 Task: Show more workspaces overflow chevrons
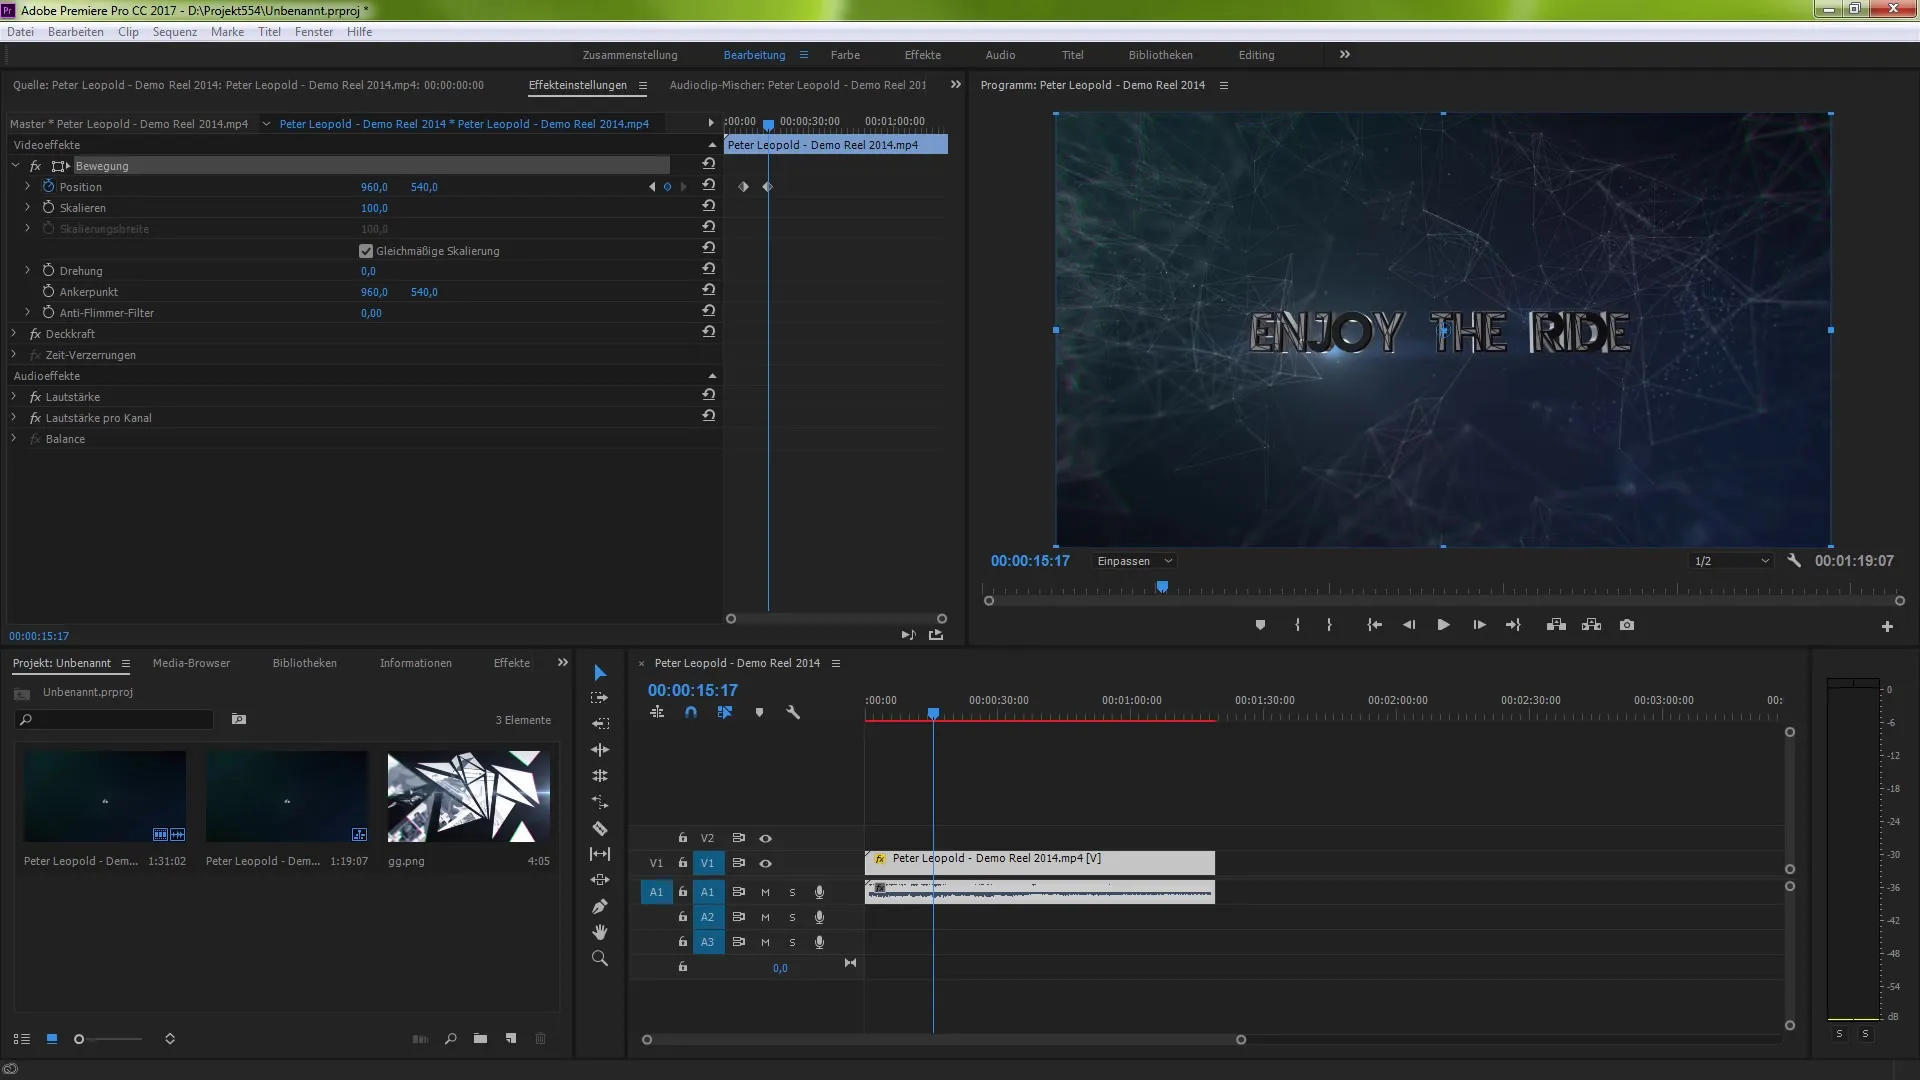1345,55
